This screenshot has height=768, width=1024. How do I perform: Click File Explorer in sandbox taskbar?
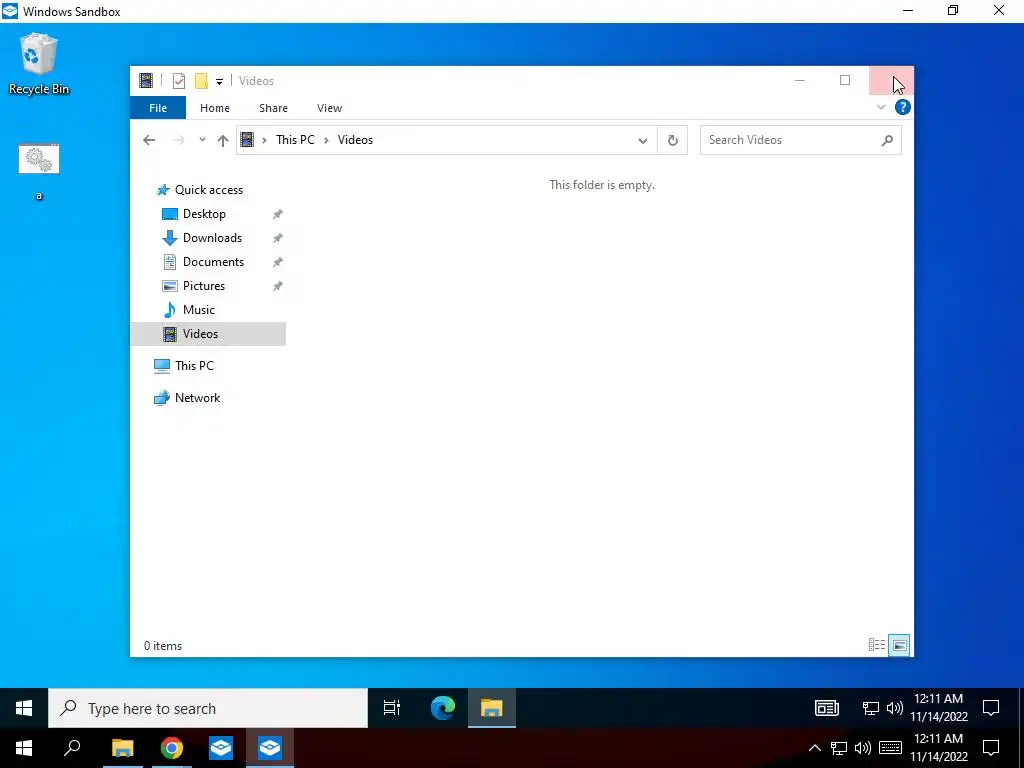[492, 708]
